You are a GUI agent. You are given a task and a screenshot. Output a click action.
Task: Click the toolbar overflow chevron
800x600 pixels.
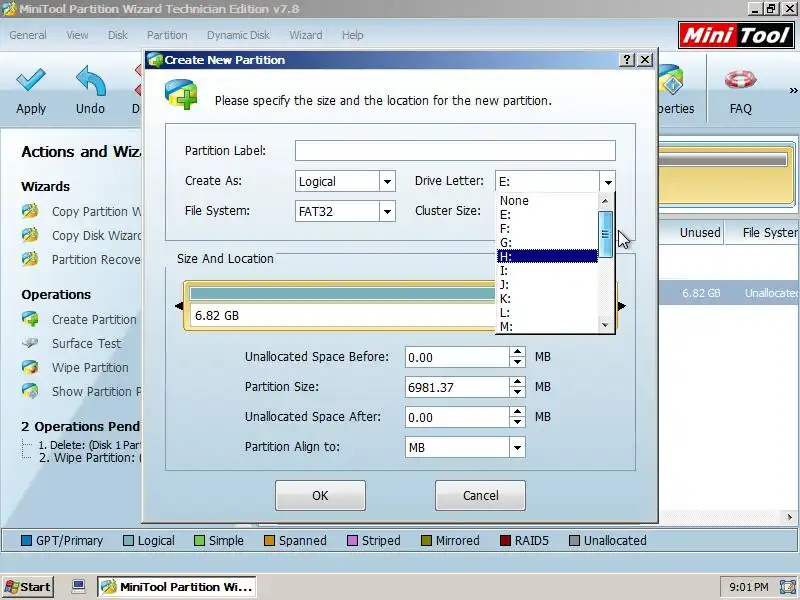pos(793,90)
